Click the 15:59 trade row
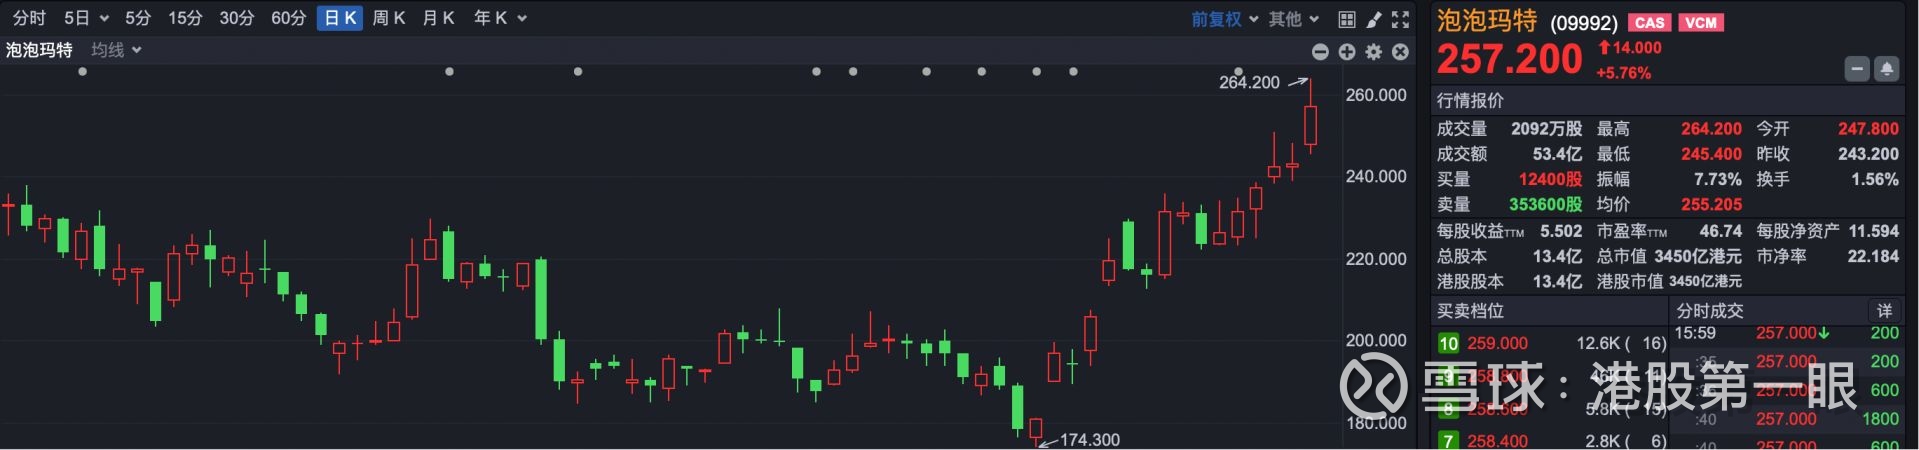Image resolution: width=1919 pixels, height=450 pixels. (x=1787, y=333)
